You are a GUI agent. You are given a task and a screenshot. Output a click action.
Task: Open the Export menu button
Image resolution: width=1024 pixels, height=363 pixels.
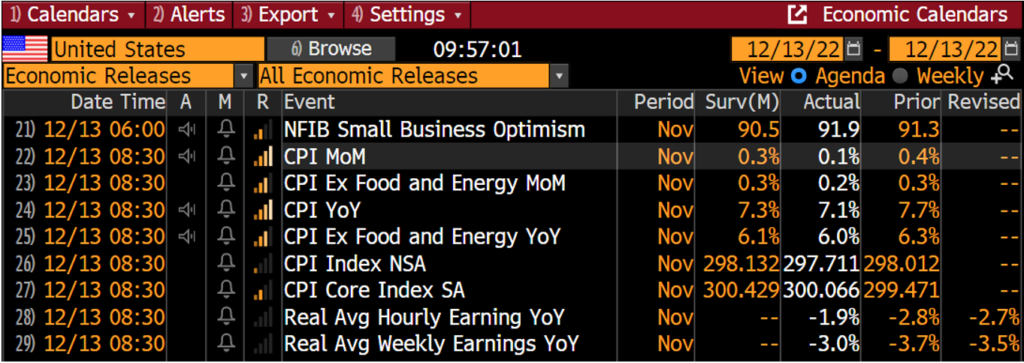[x=290, y=14]
